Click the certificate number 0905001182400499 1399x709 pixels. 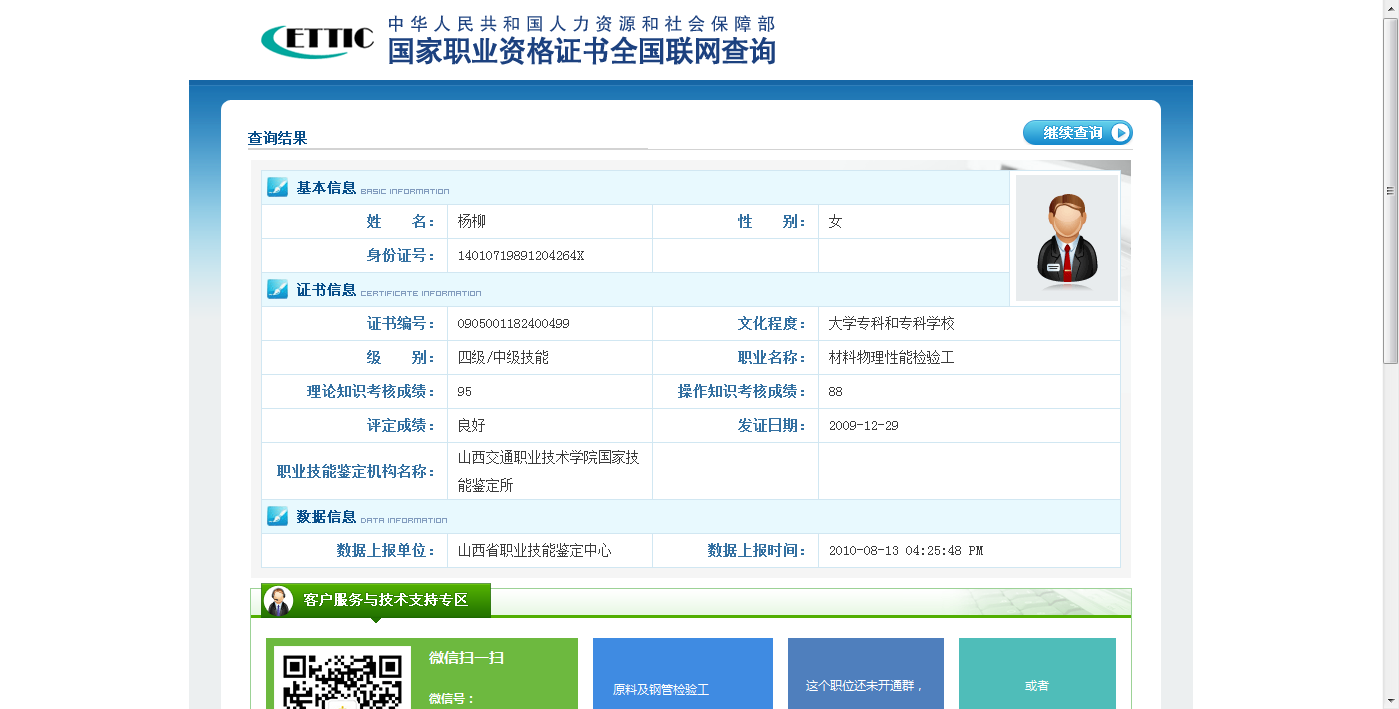(x=513, y=324)
